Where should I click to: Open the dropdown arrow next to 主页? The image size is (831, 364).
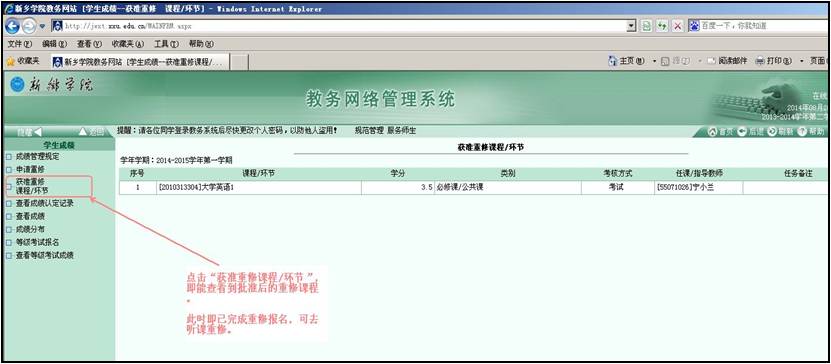pyautogui.click(x=655, y=61)
